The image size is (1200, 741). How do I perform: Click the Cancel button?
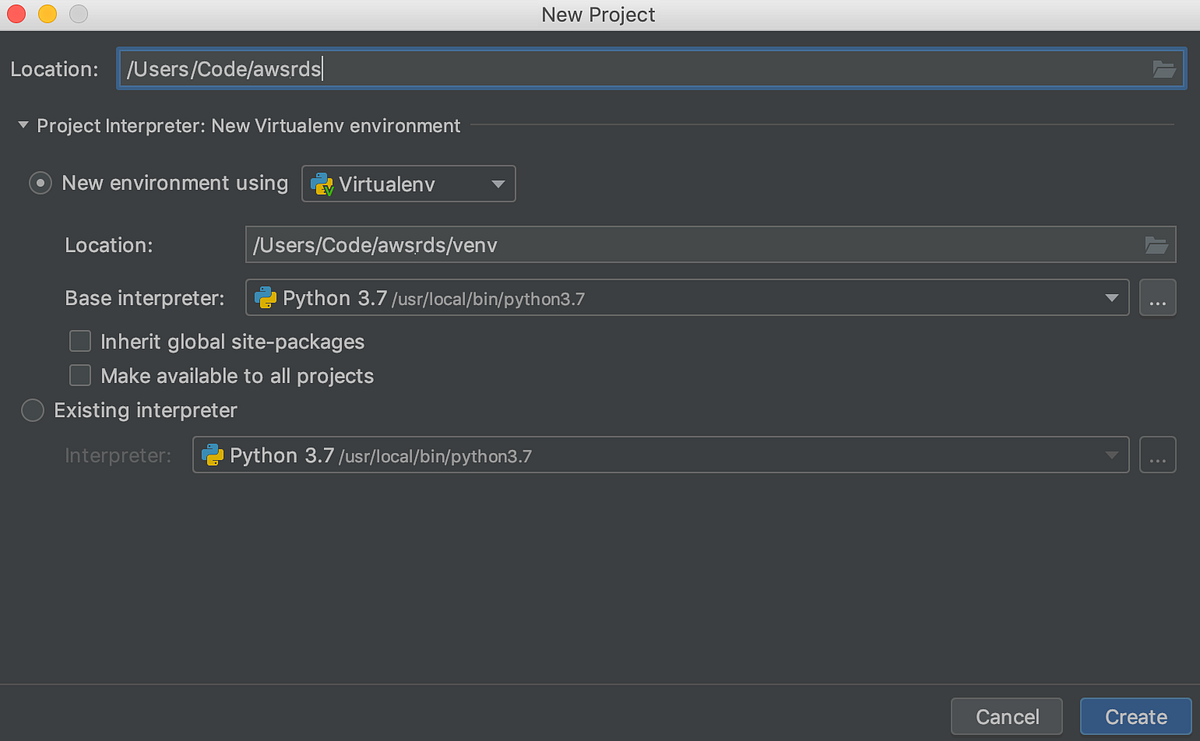coord(1007,716)
